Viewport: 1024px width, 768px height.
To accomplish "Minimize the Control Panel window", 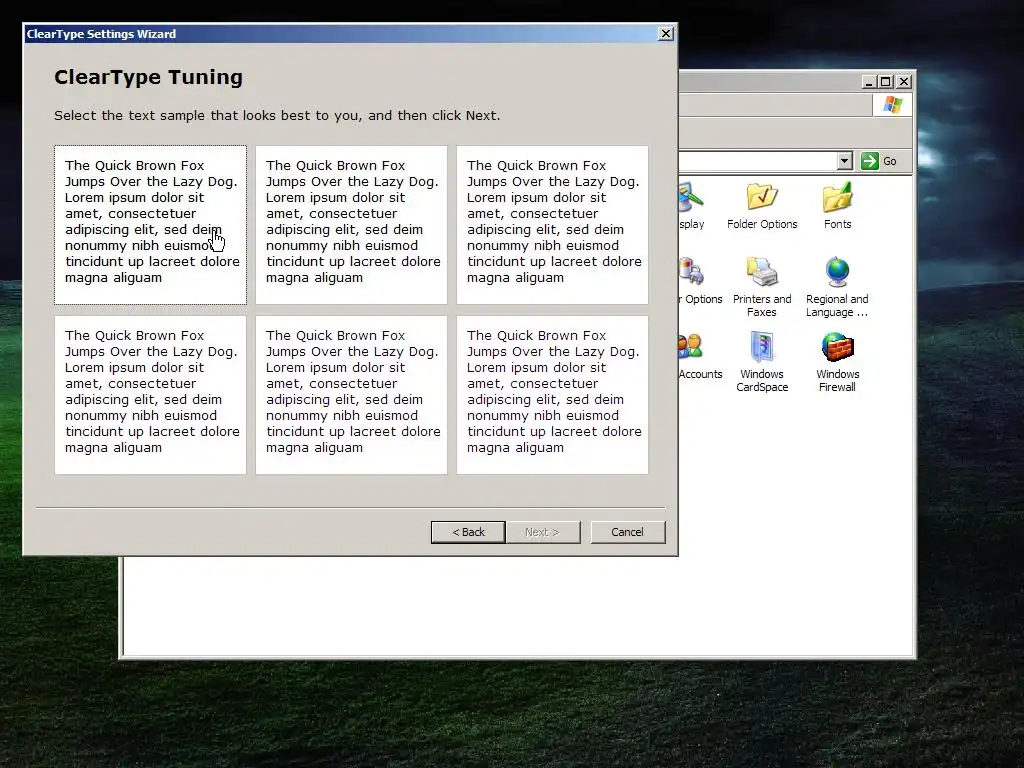I will pyautogui.click(x=868, y=82).
